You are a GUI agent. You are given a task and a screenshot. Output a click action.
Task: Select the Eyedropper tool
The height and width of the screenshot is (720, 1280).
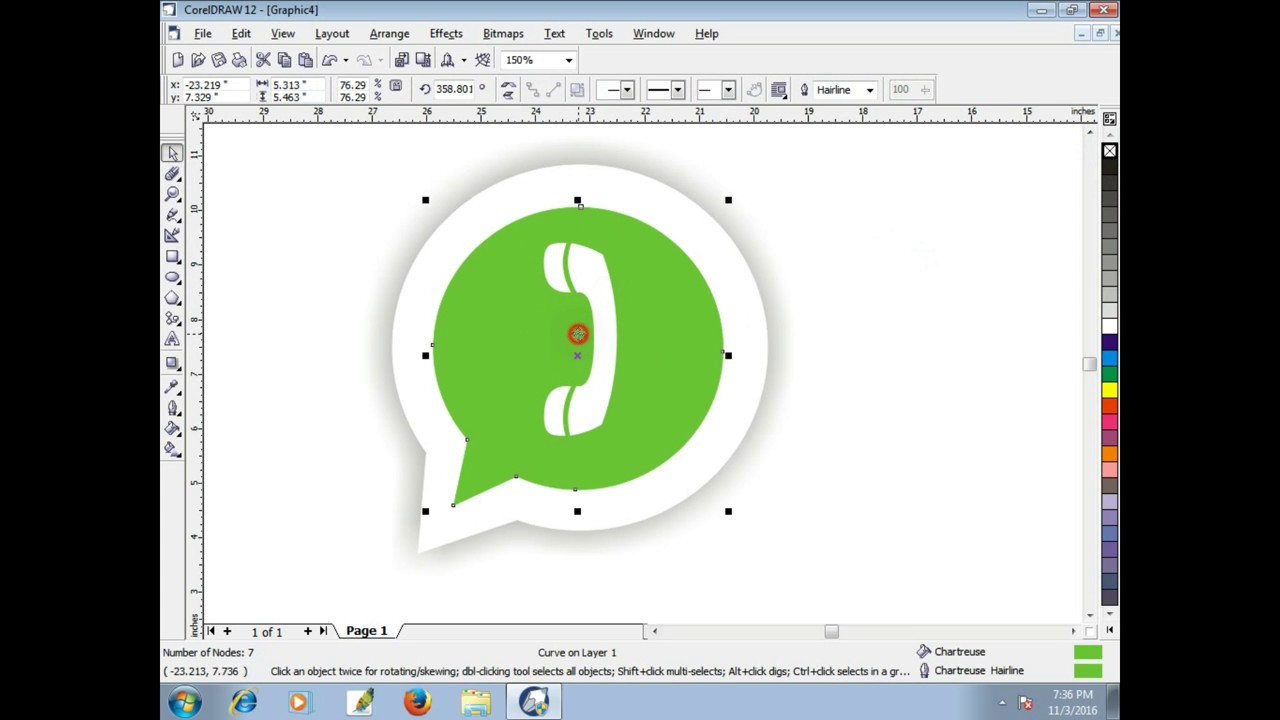[x=172, y=387]
